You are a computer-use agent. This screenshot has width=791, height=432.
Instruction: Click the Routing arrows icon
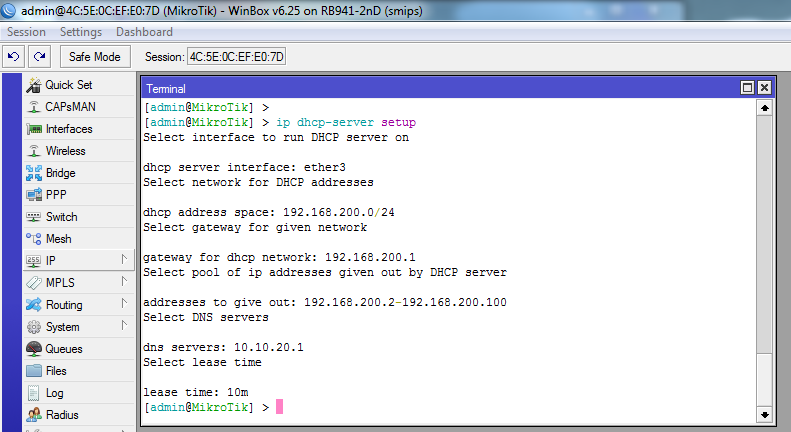[x=34, y=305]
